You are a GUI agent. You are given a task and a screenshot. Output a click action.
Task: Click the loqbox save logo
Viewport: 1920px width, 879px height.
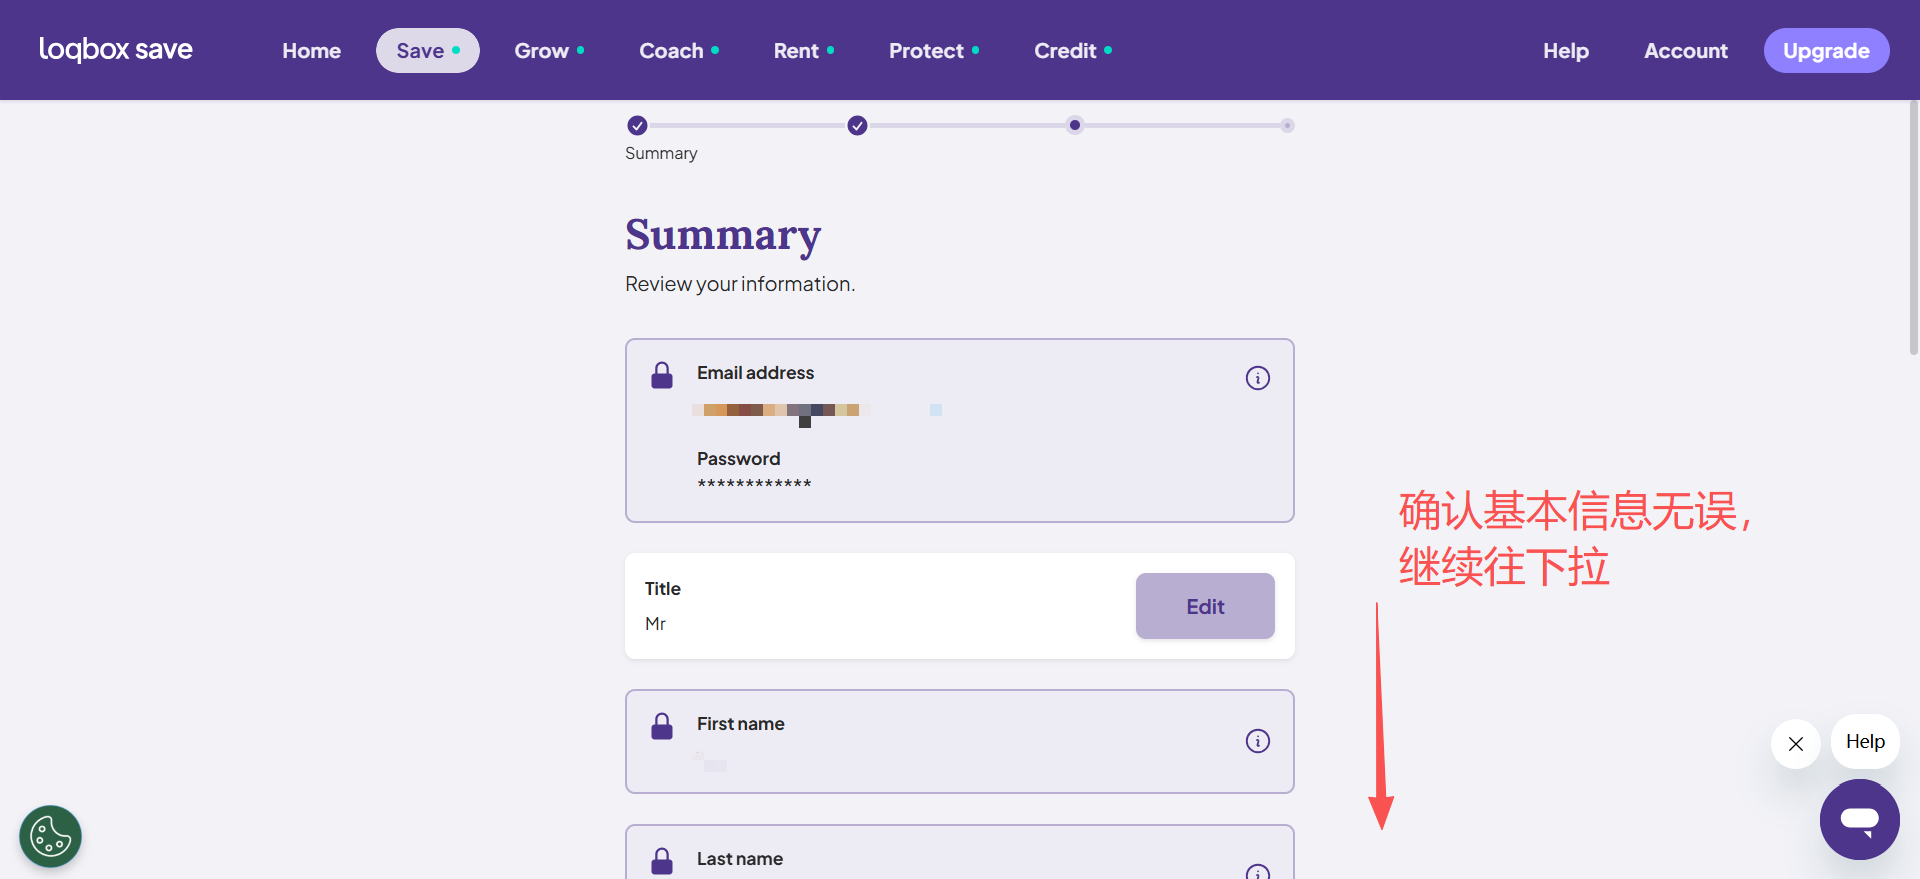(x=116, y=50)
